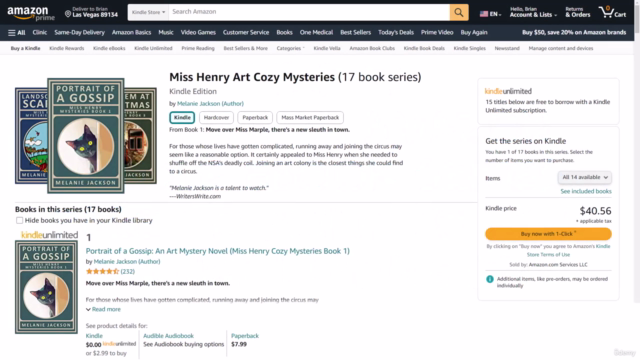This screenshot has height=360, width=640.
Task: Select the Paperback format tab
Action: (x=255, y=118)
